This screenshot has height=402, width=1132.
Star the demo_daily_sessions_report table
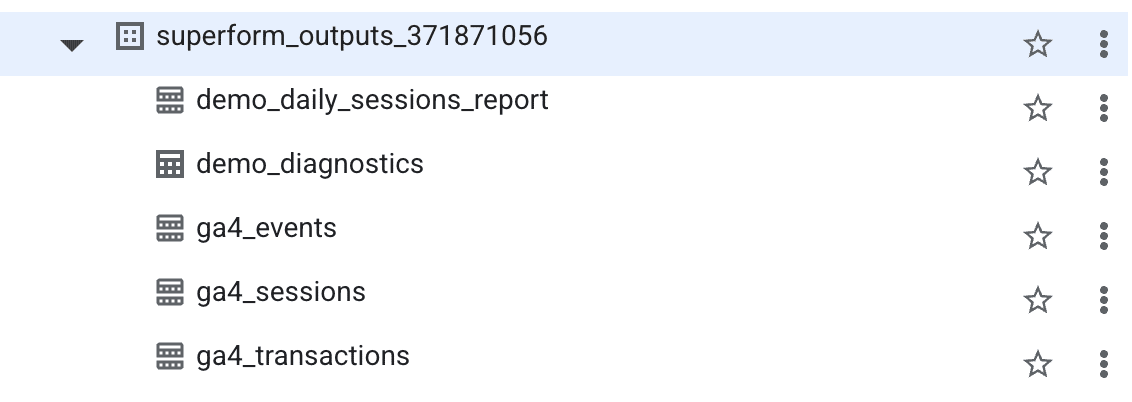click(1038, 108)
